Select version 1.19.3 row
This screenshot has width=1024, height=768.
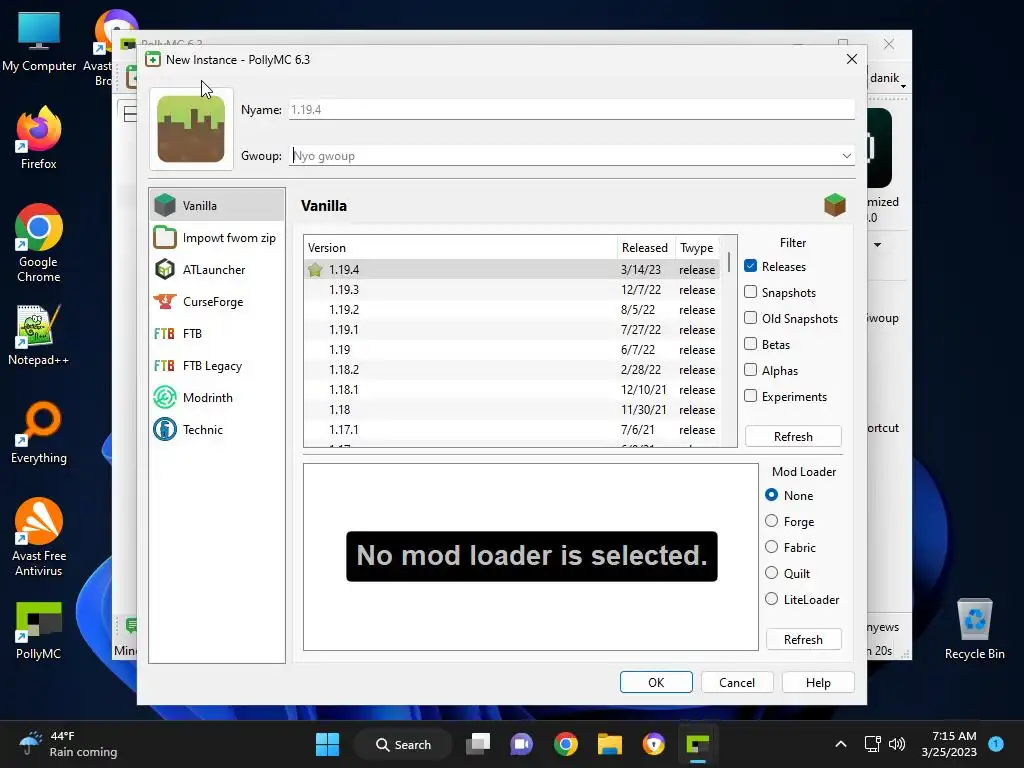[512, 289]
